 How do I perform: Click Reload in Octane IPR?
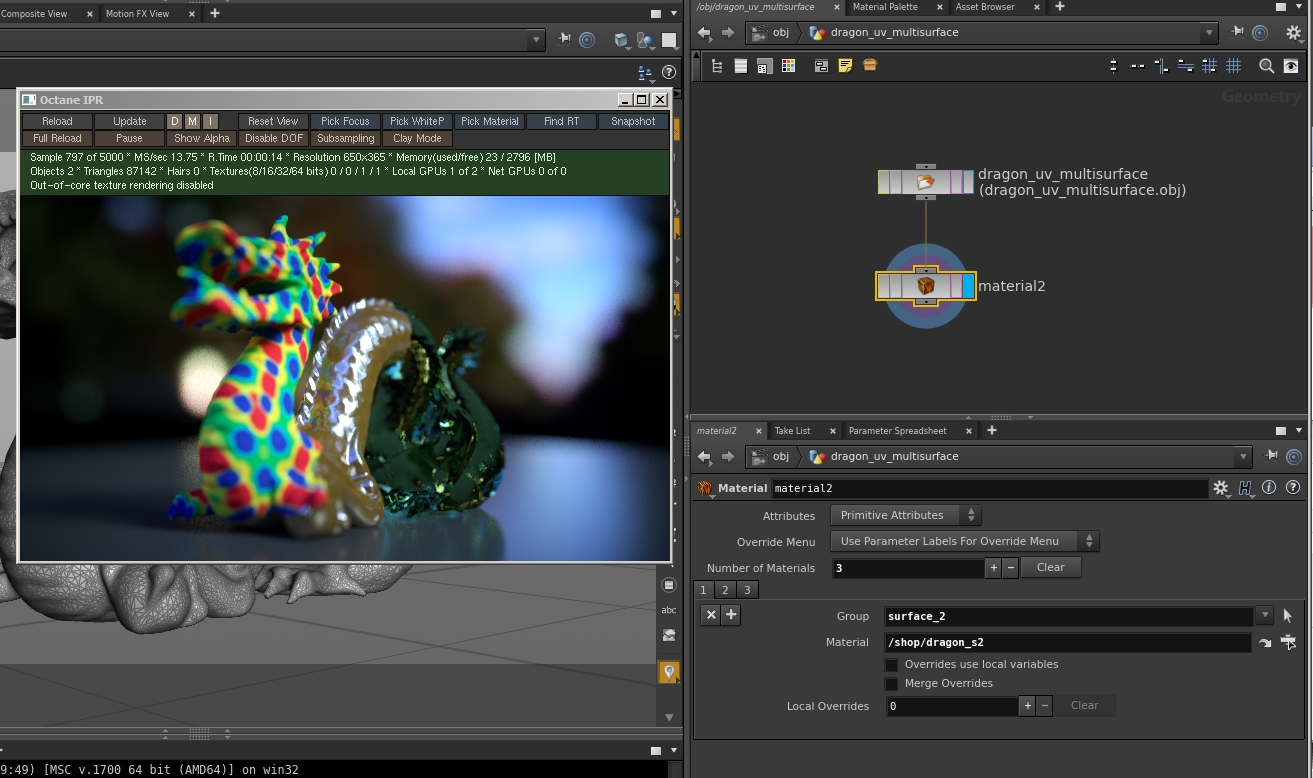tap(57, 121)
